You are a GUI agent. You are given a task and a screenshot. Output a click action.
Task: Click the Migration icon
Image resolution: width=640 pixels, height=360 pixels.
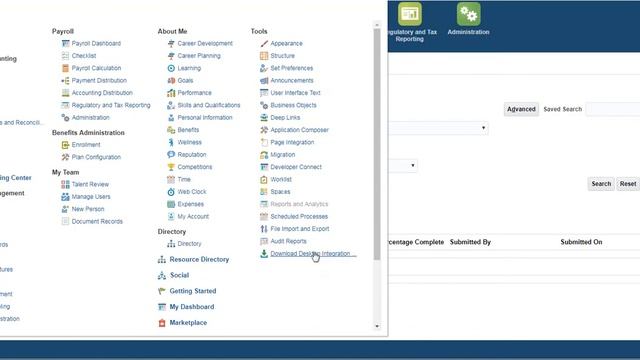(x=264, y=155)
